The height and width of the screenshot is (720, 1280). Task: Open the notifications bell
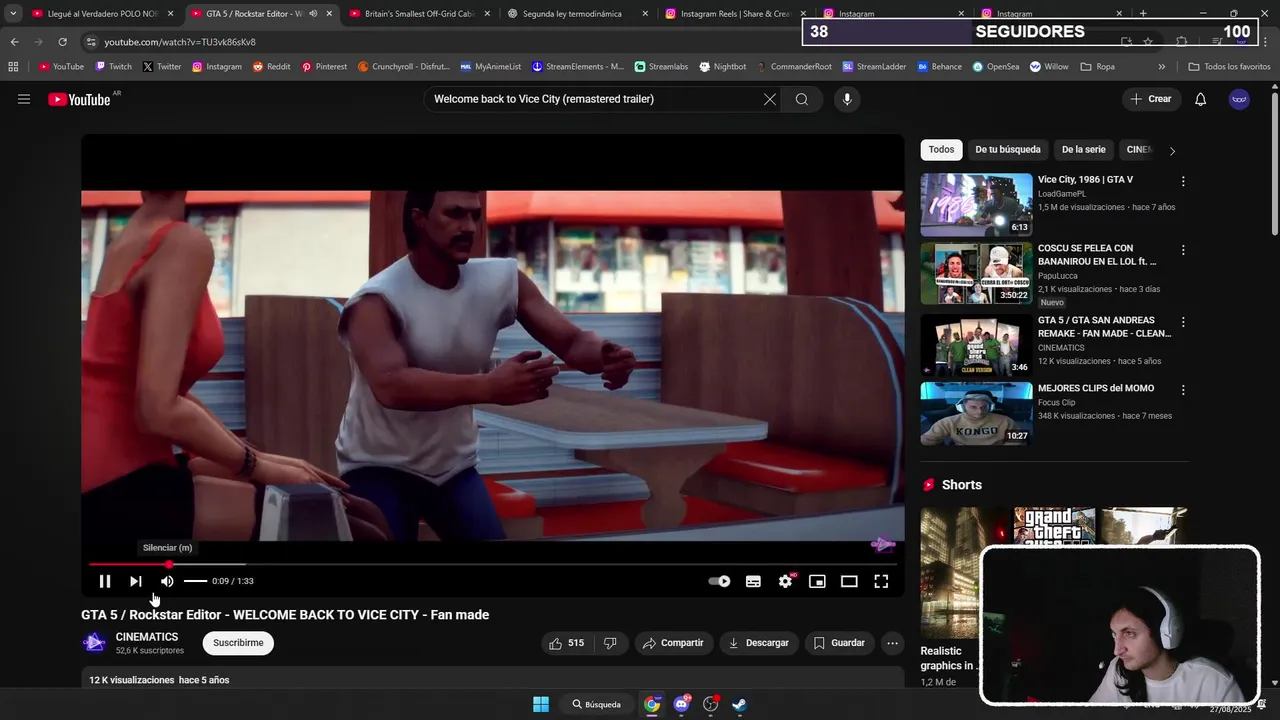coord(1201,99)
